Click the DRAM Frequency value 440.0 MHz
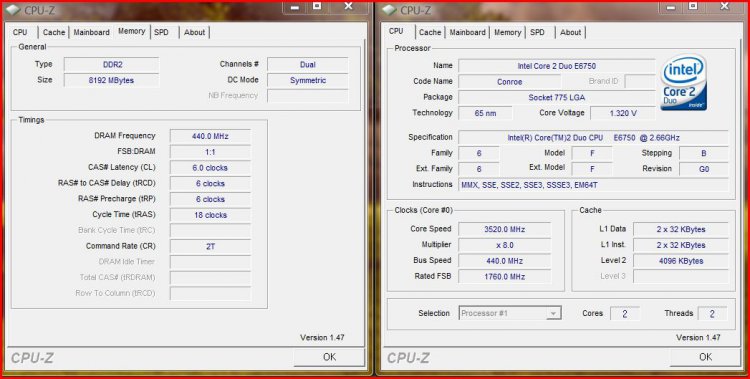The image size is (750, 379). (210, 136)
